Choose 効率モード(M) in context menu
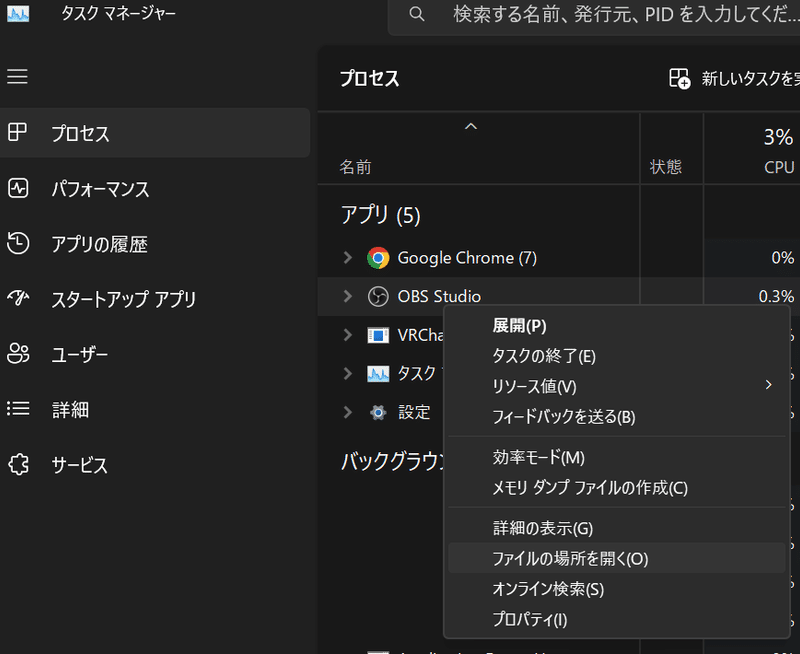This screenshot has width=800, height=654. point(616,457)
